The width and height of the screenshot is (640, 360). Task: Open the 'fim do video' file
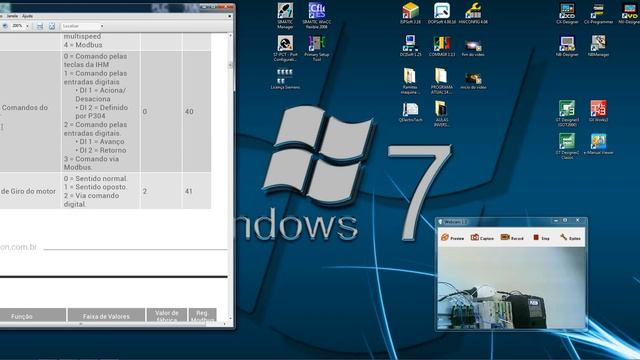click(x=473, y=48)
